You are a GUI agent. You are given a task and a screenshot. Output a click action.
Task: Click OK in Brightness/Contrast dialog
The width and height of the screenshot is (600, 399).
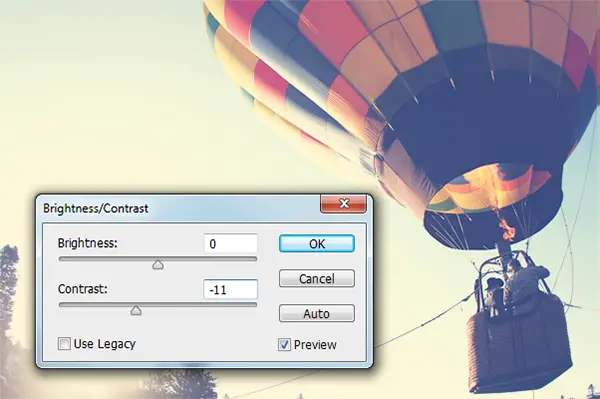317,244
